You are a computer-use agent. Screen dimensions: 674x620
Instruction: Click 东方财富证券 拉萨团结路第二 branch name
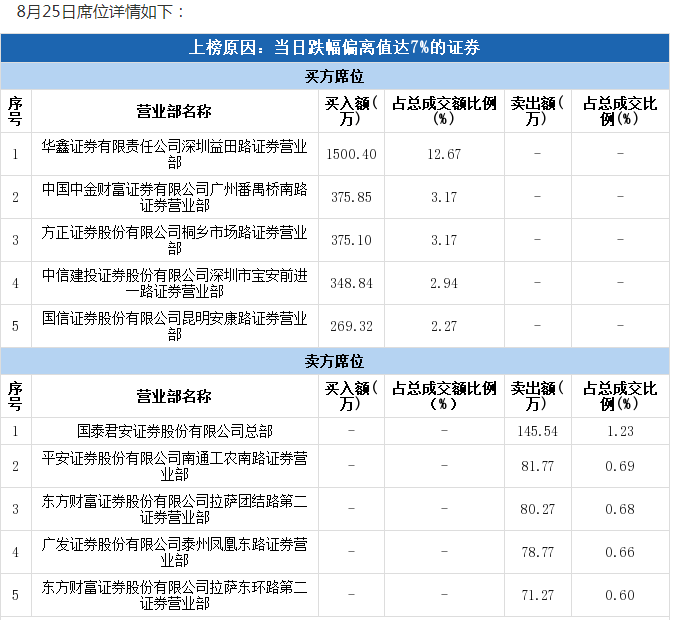(x=175, y=509)
